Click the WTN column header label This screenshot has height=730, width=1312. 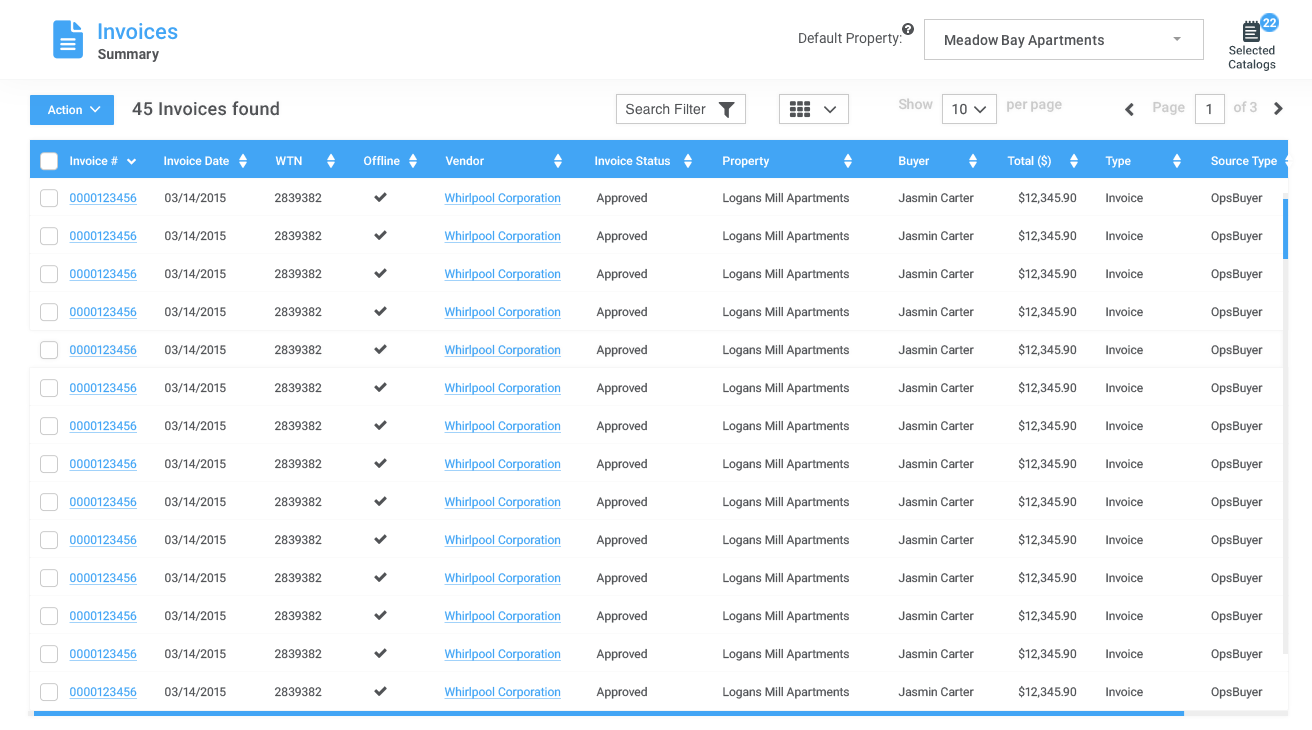point(288,161)
